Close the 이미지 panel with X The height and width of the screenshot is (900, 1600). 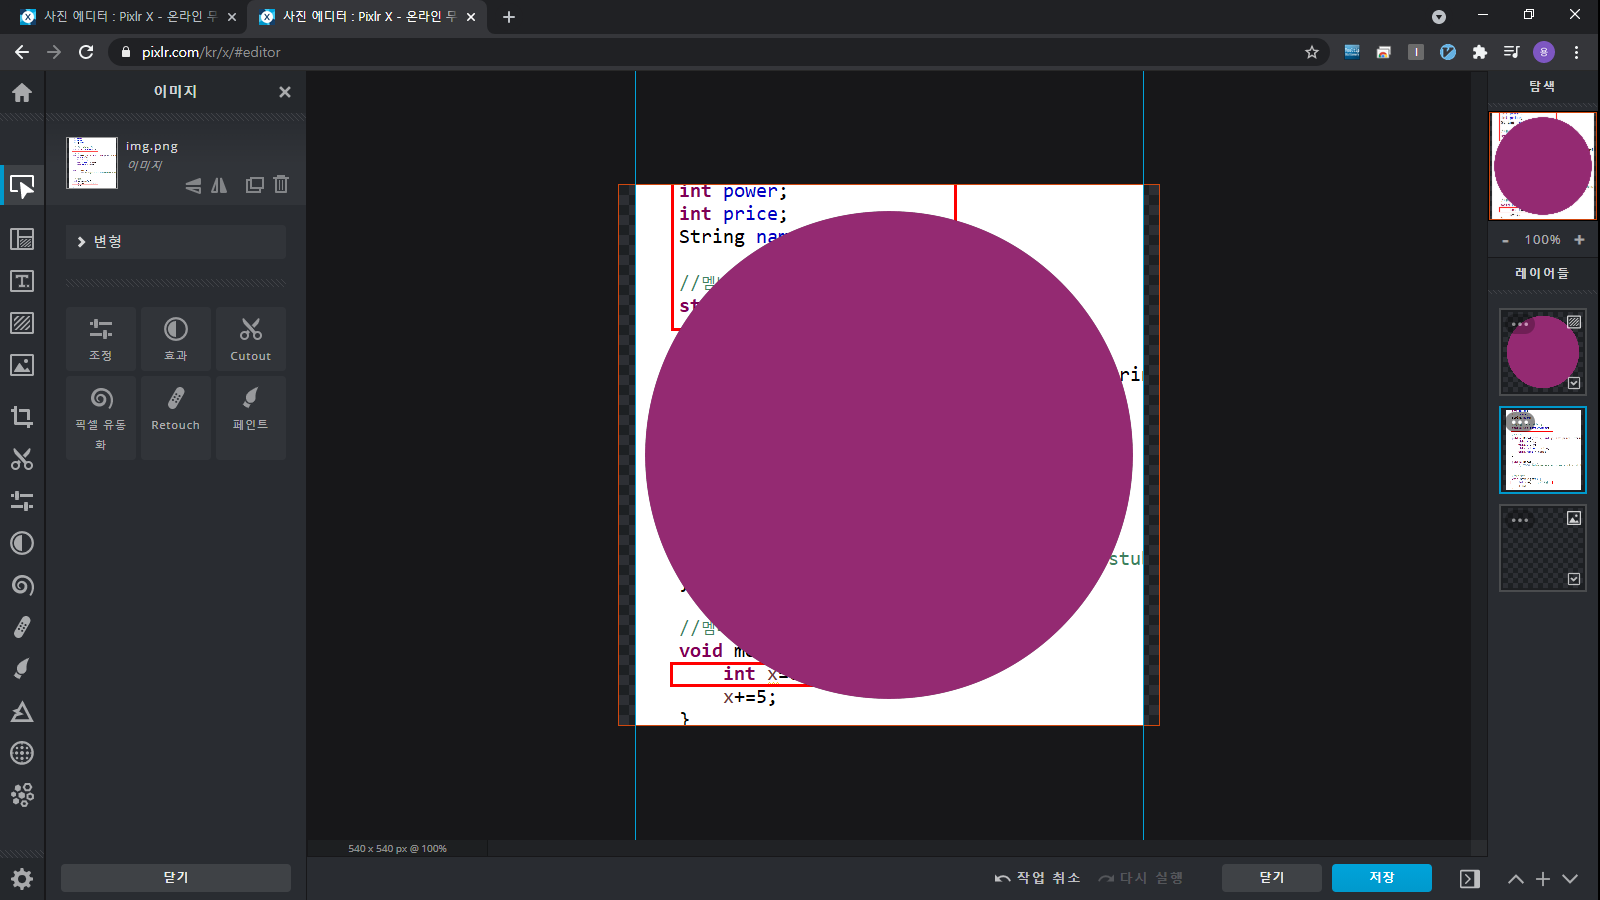[285, 92]
